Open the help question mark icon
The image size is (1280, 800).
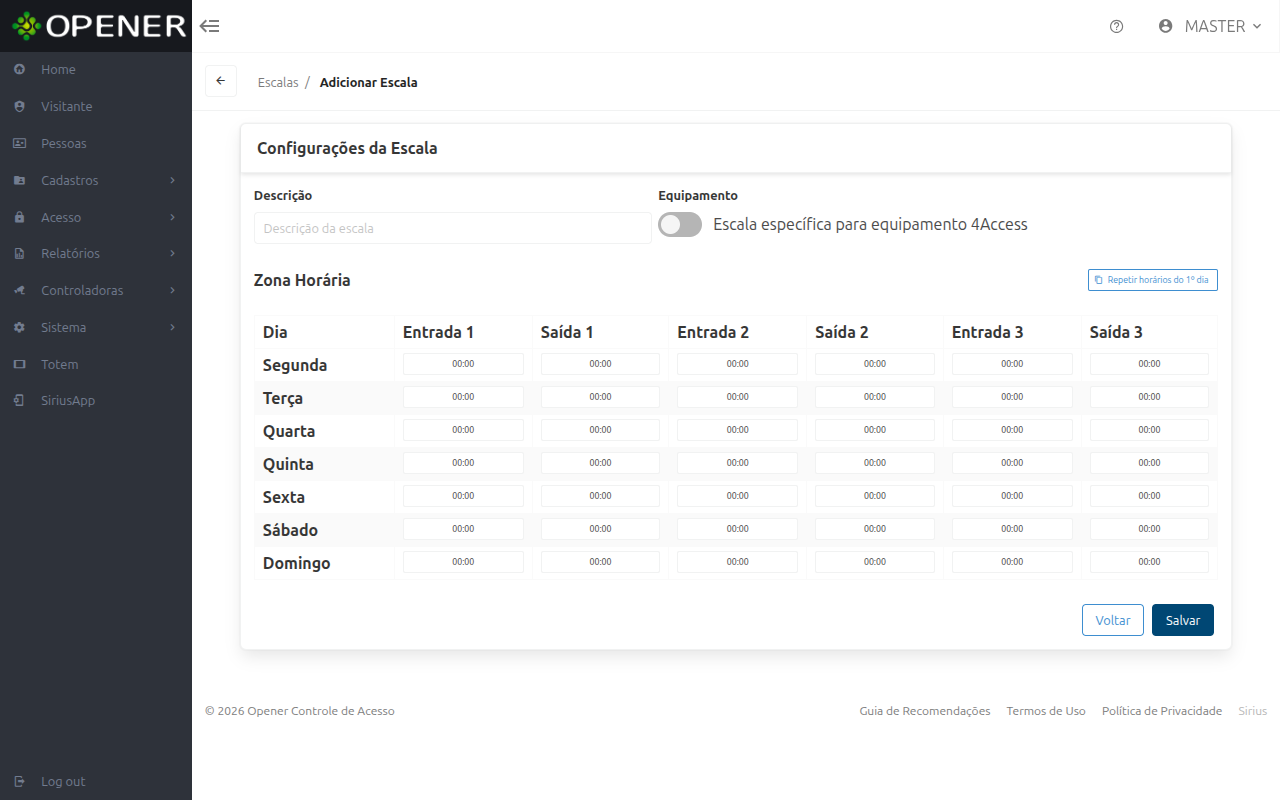1117,27
